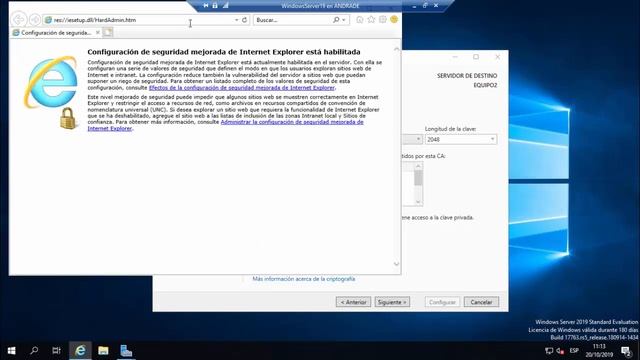Go back with Internet Explorer's back arrow

[x=19, y=20]
